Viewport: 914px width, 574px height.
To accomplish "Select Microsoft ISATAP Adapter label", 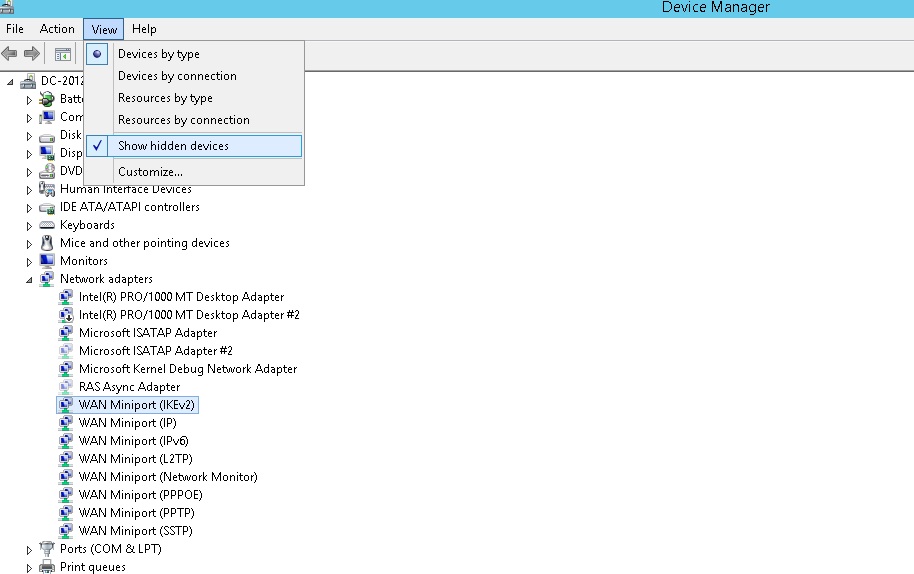I will pos(148,333).
